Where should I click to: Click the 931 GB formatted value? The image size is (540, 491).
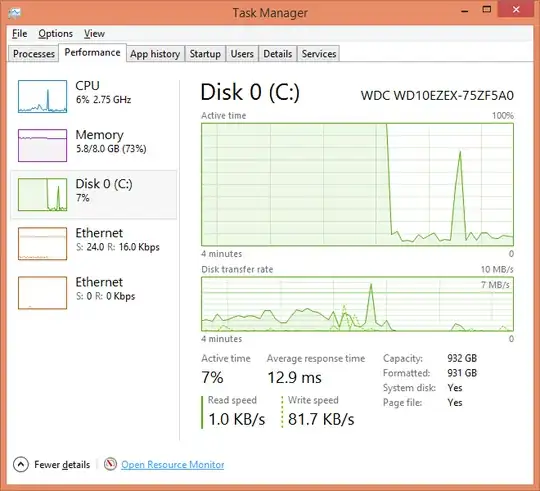pyautogui.click(x=462, y=373)
